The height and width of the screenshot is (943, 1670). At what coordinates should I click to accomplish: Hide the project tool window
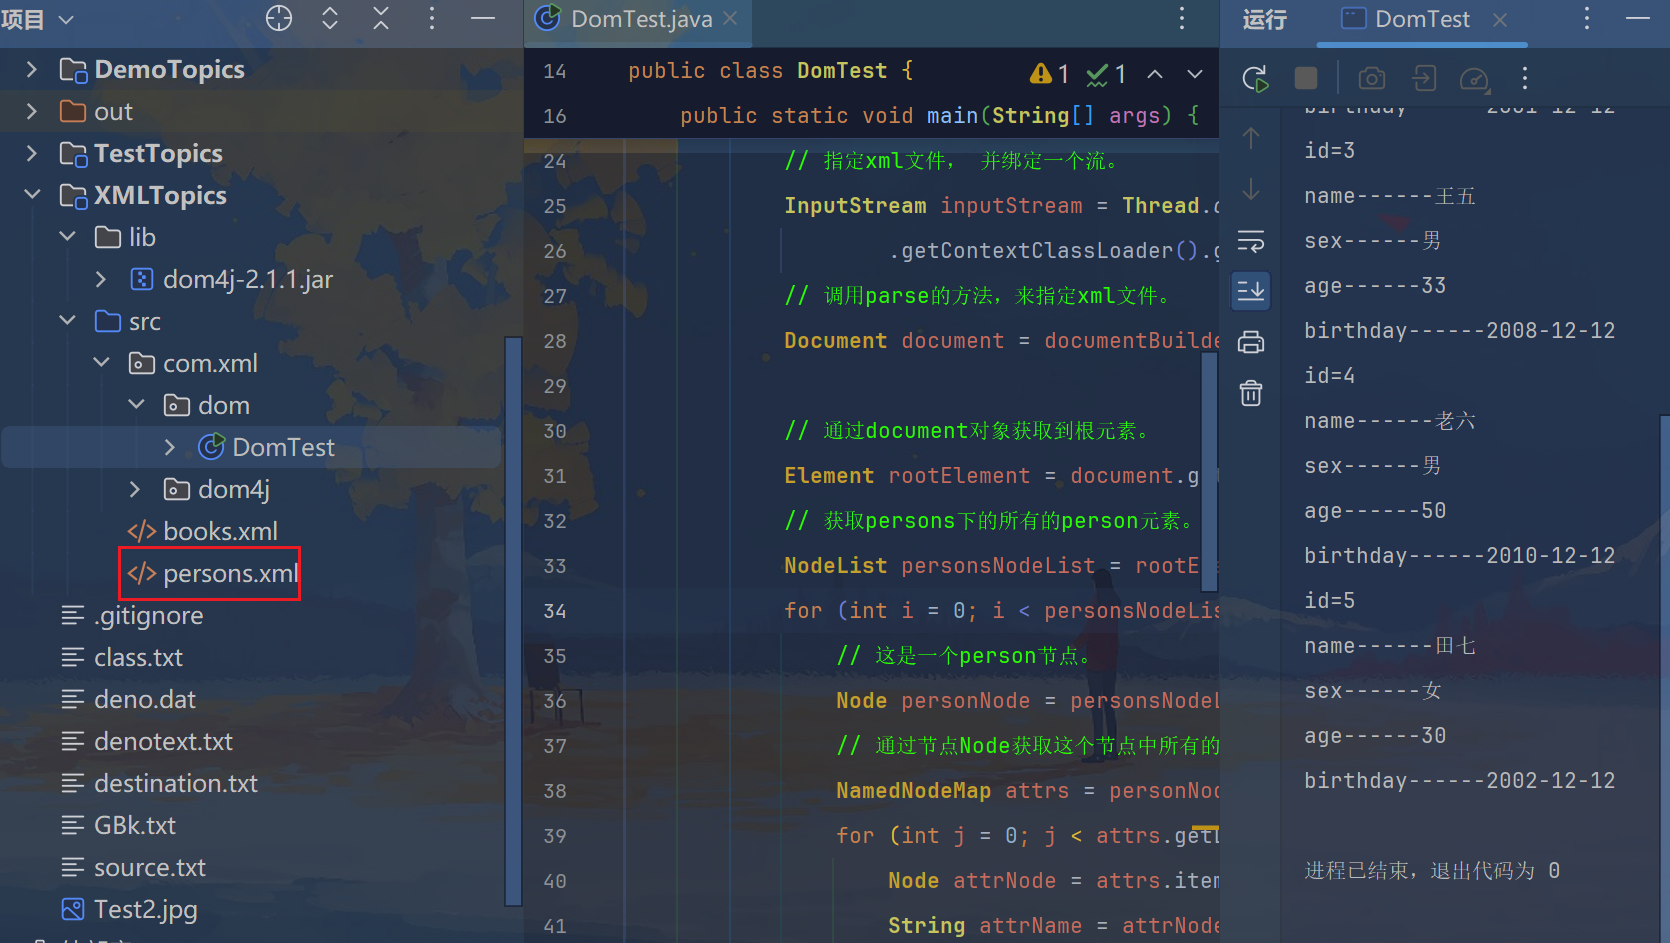(483, 18)
